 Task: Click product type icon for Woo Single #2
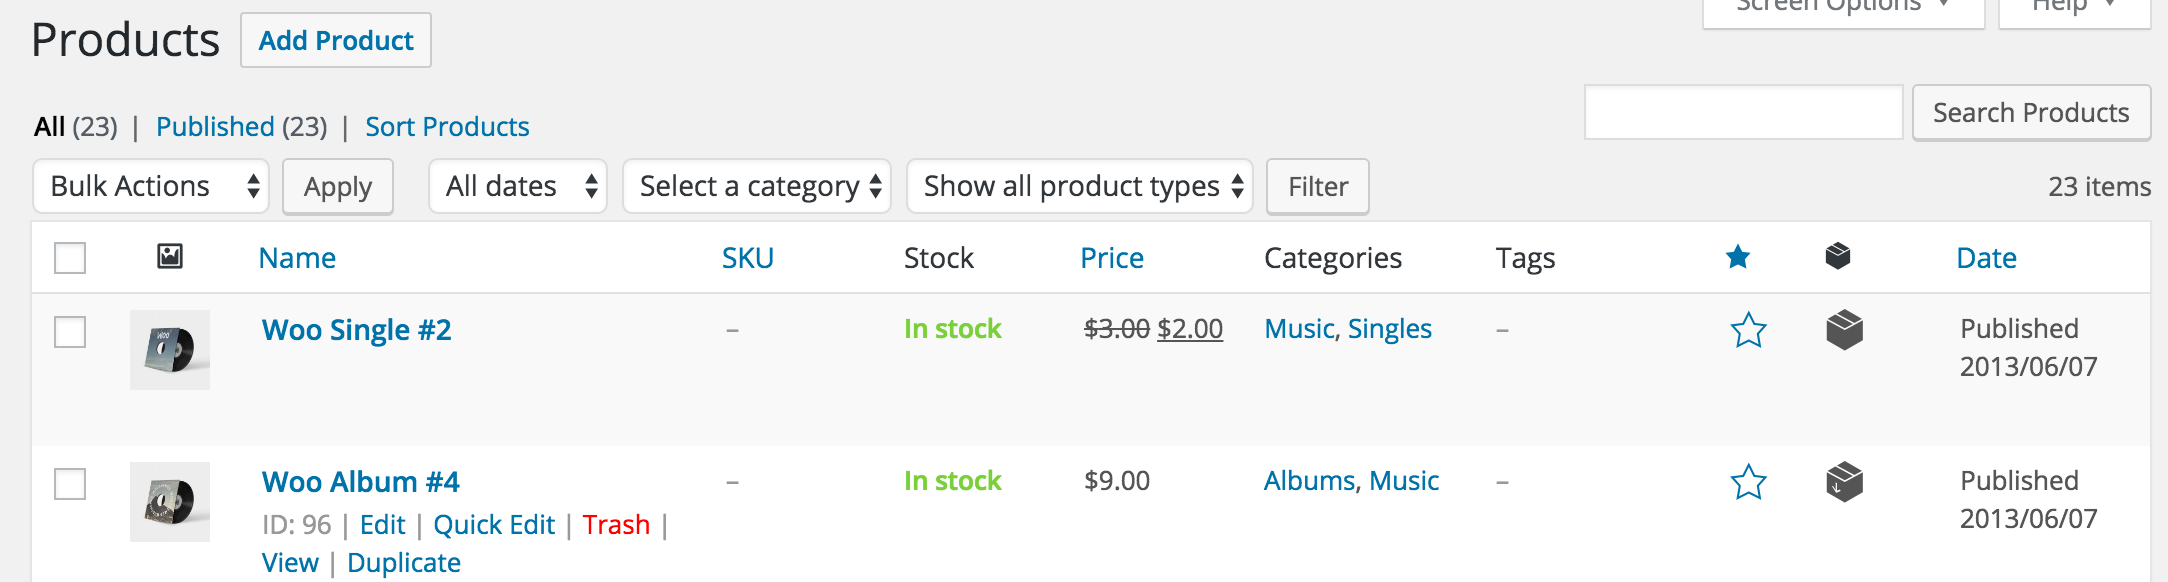1844,330
